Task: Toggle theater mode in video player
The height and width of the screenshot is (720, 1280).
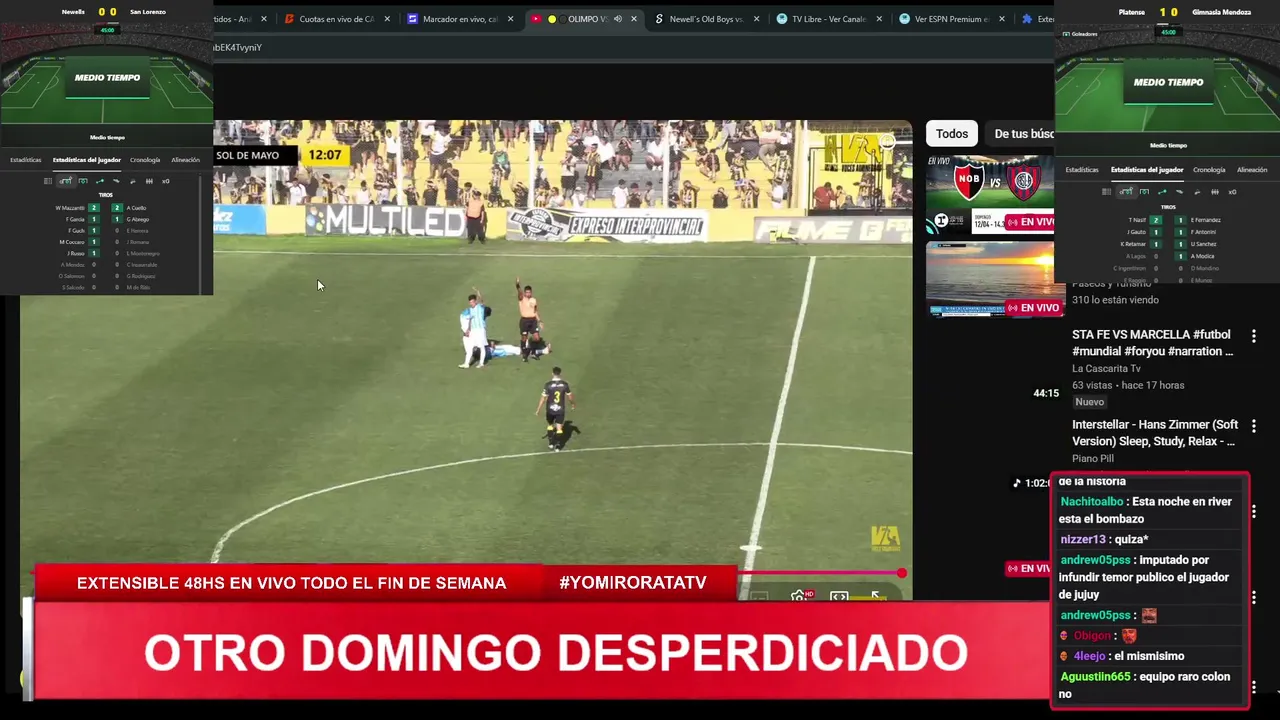Action: pos(839,596)
